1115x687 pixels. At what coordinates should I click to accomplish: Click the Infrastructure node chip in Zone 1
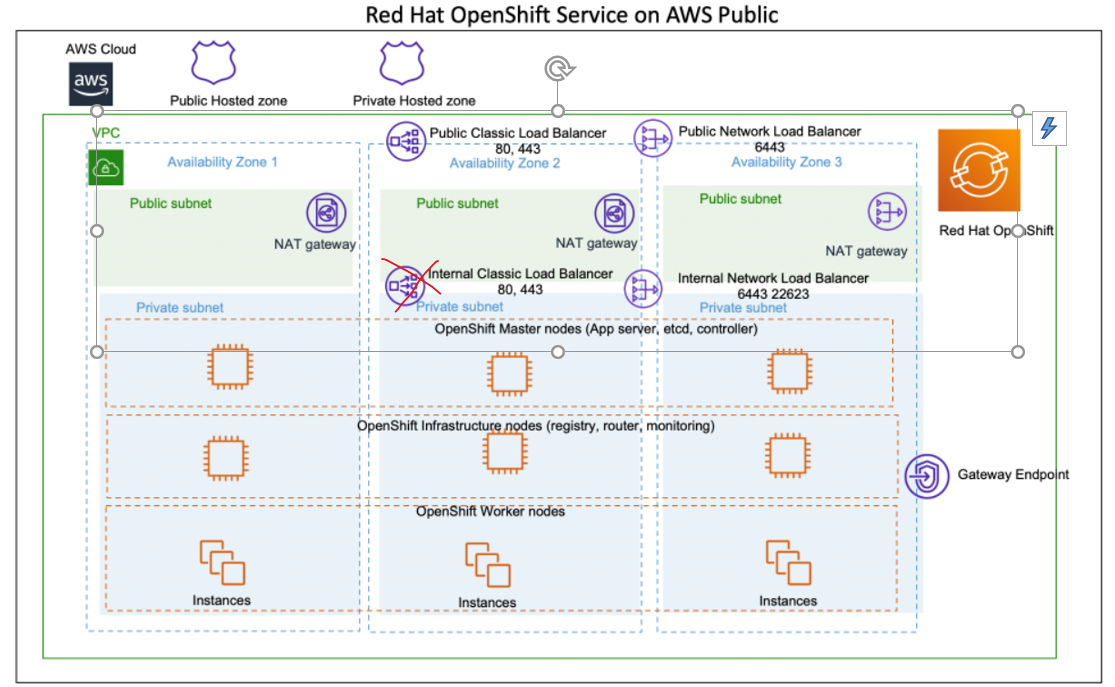tap(228, 456)
